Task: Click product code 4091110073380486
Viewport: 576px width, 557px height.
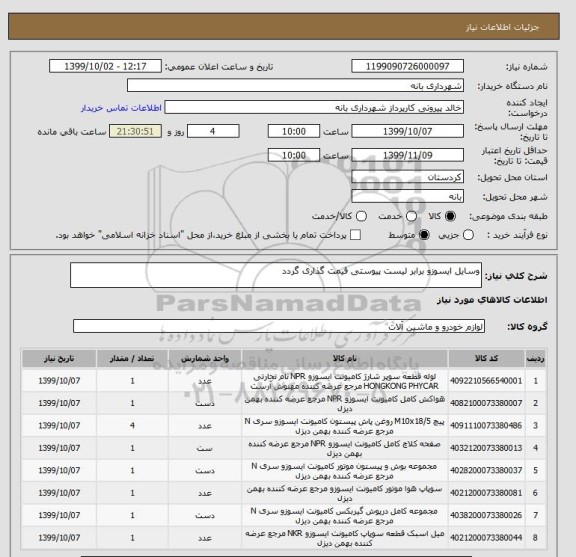Action: [486, 425]
